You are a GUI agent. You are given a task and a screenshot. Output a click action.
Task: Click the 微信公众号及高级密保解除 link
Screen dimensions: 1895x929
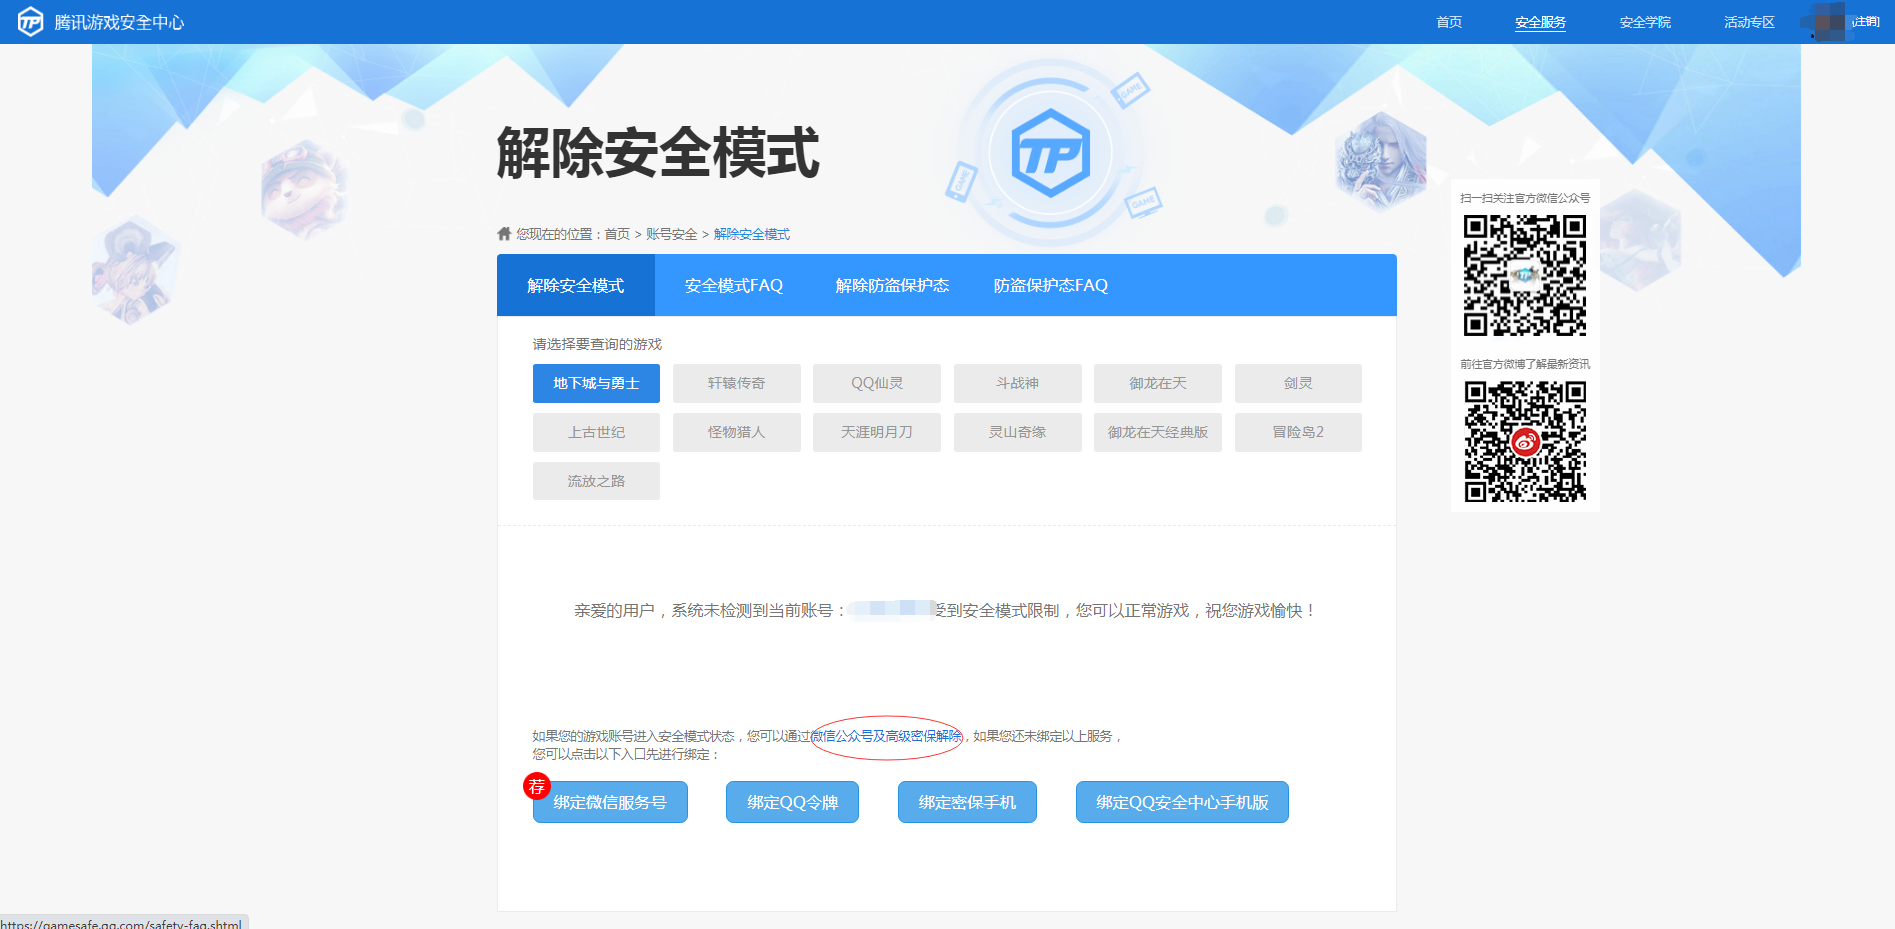886,736
